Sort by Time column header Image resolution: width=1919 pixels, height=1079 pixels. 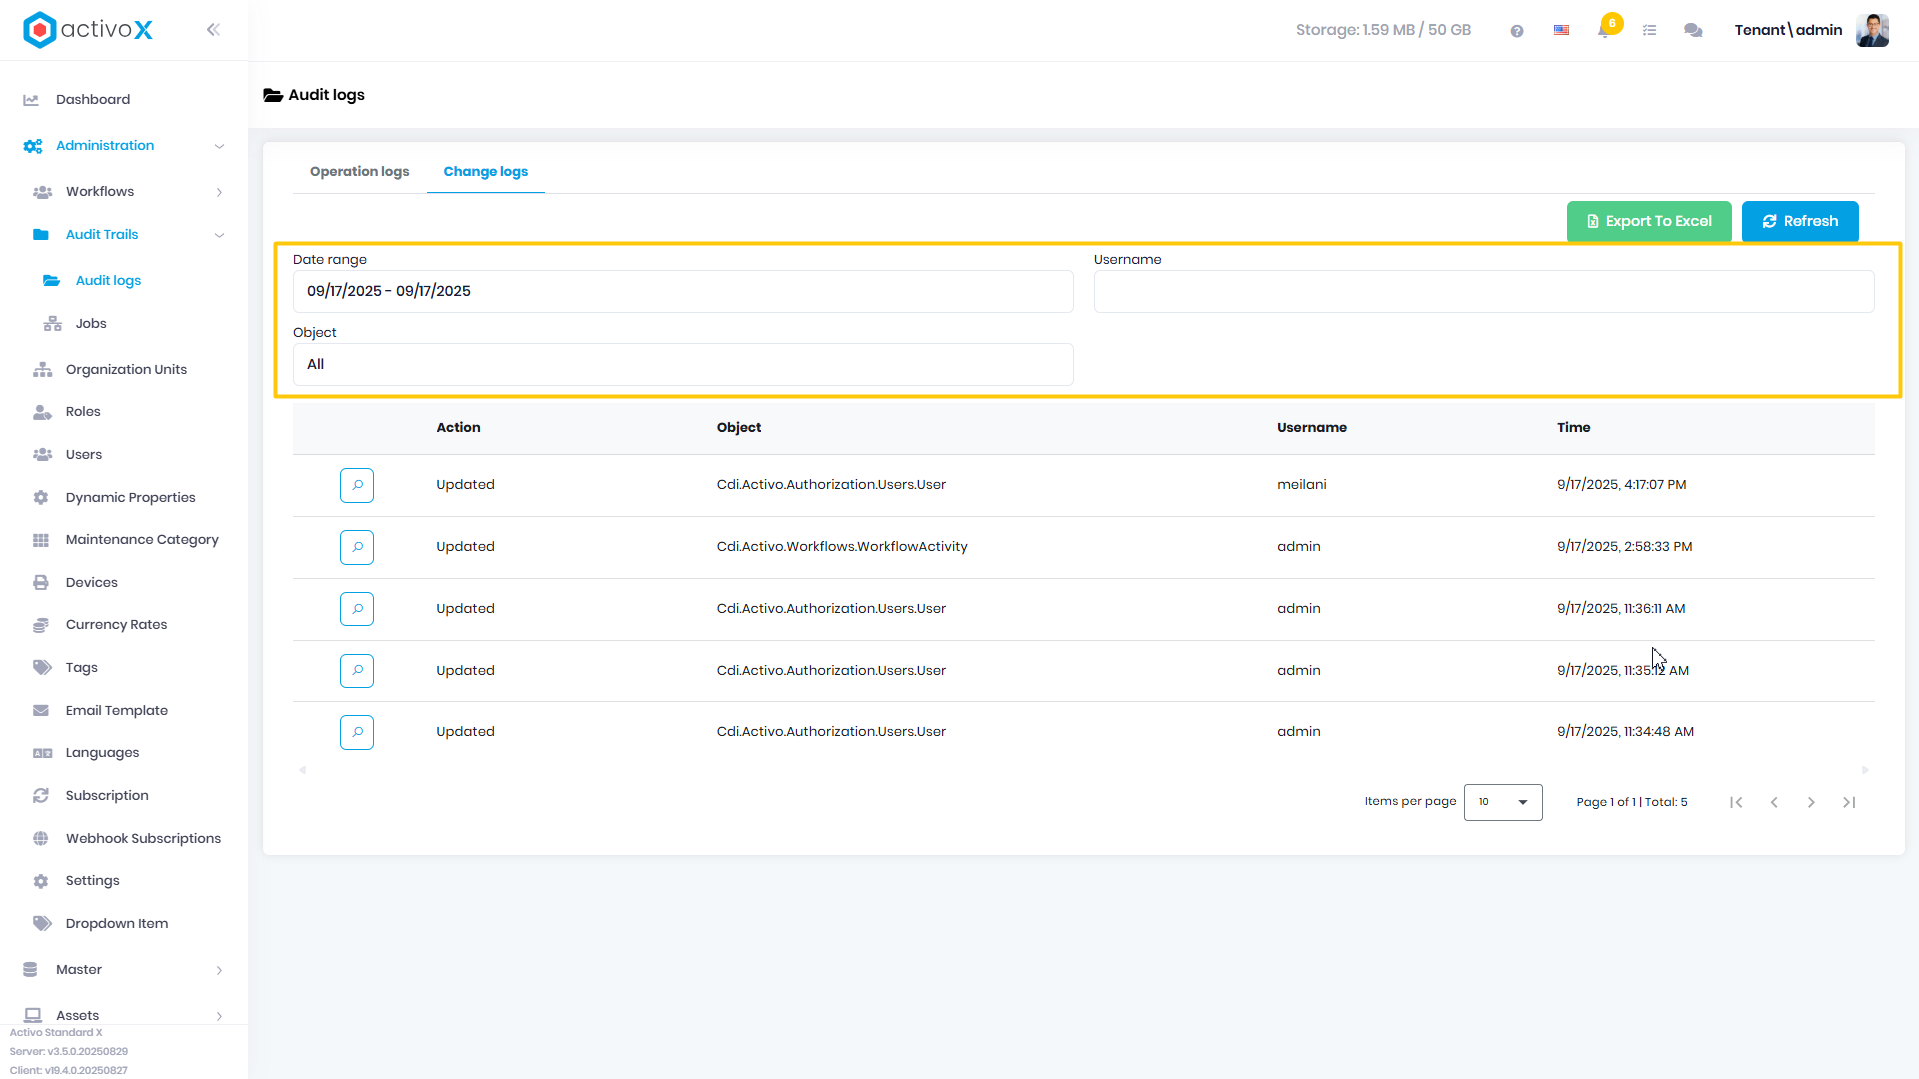click(x=1573, y=427)
